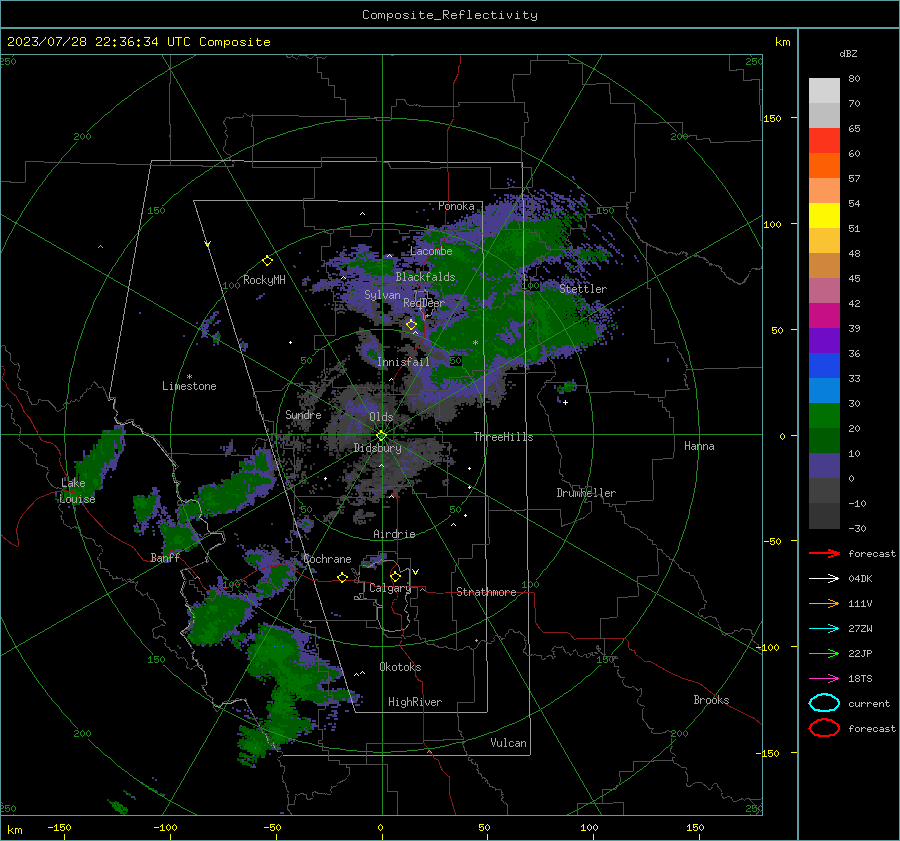This screenshot has height=841, width=900.
Task: Click the red forecast ellipse icon
Action: pos(824,728)
